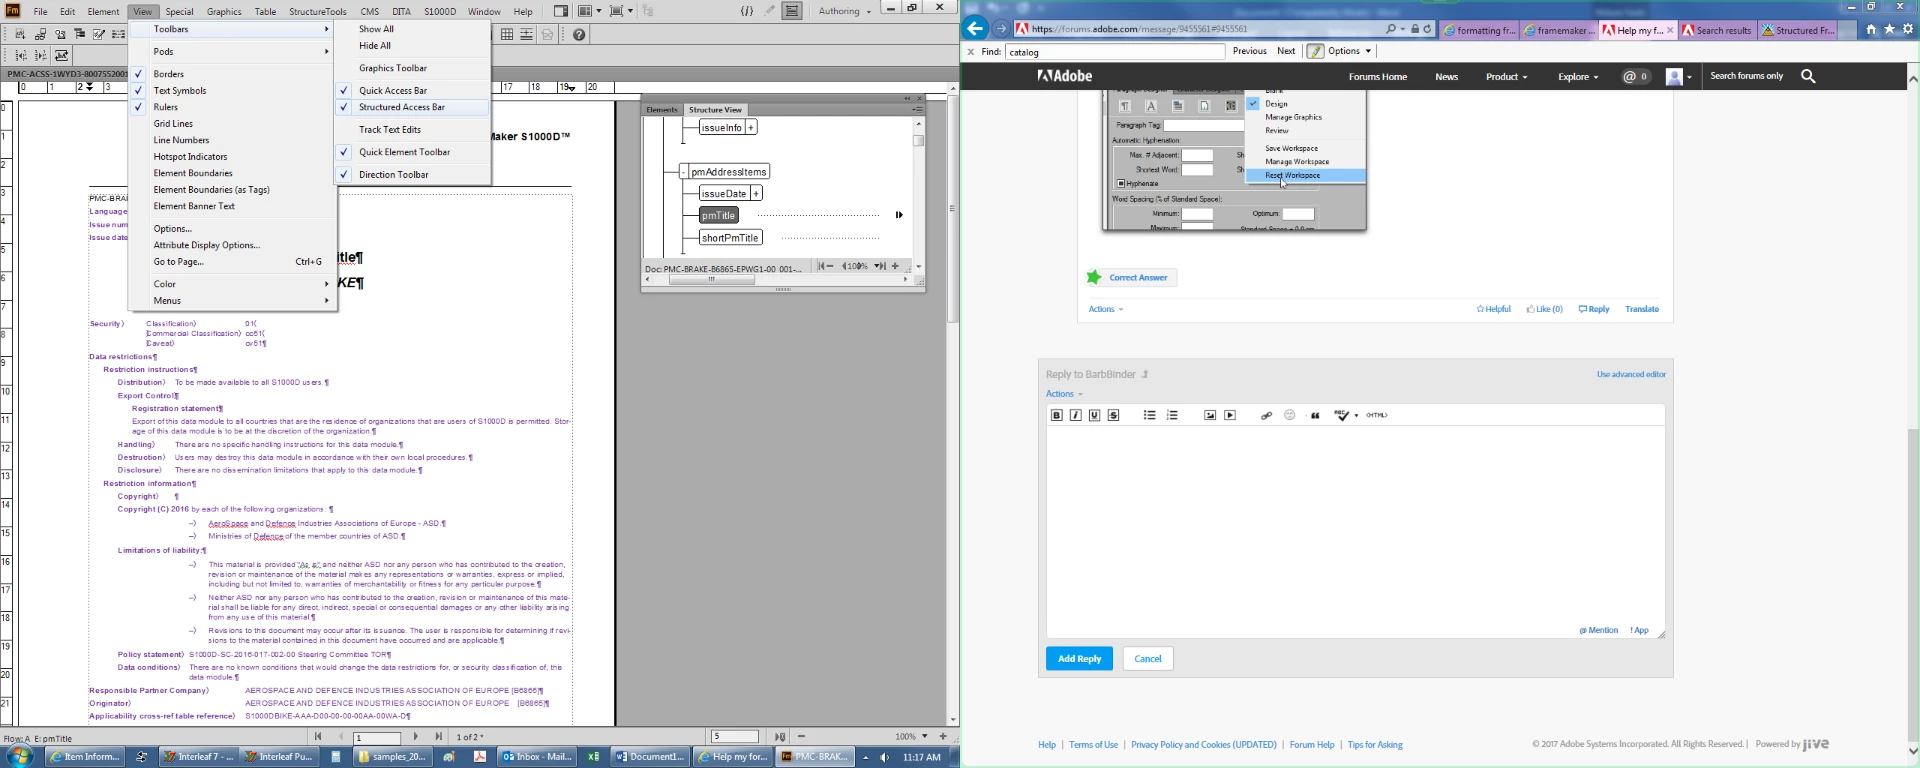Click the Cancel reply button
Image resolution: width=1920 pixels, height=768 pixels.
pyautogui.click(x=1147, y=659)
